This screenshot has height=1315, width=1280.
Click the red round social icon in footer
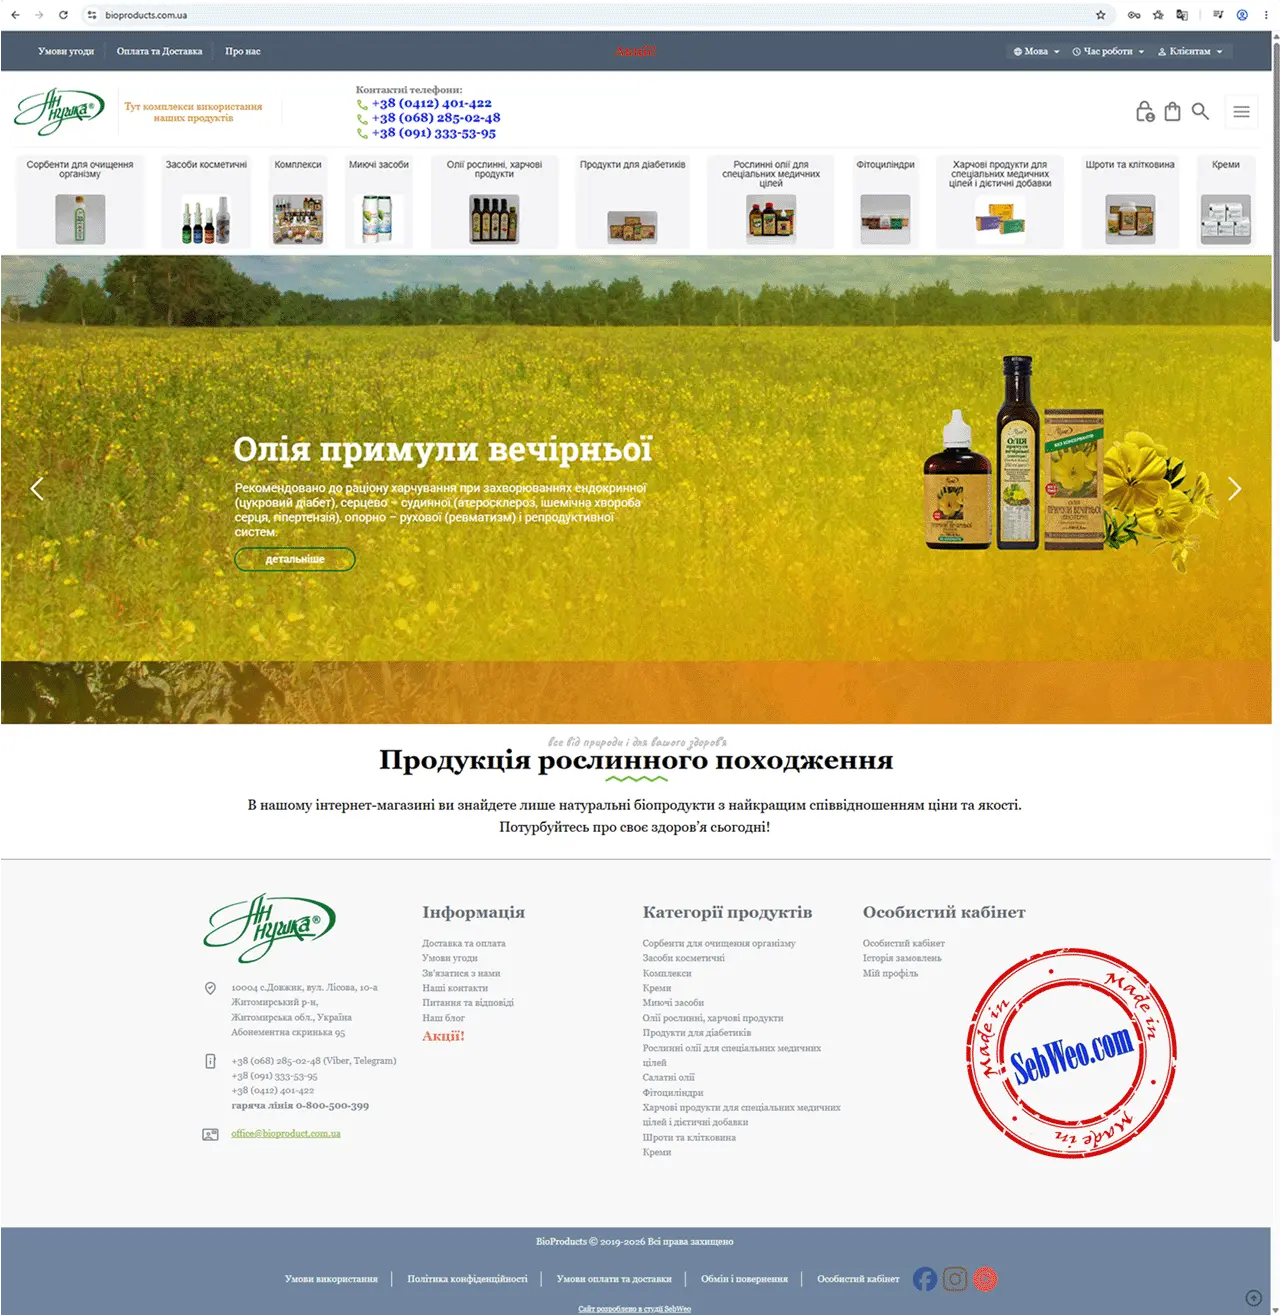point(985,1279)
